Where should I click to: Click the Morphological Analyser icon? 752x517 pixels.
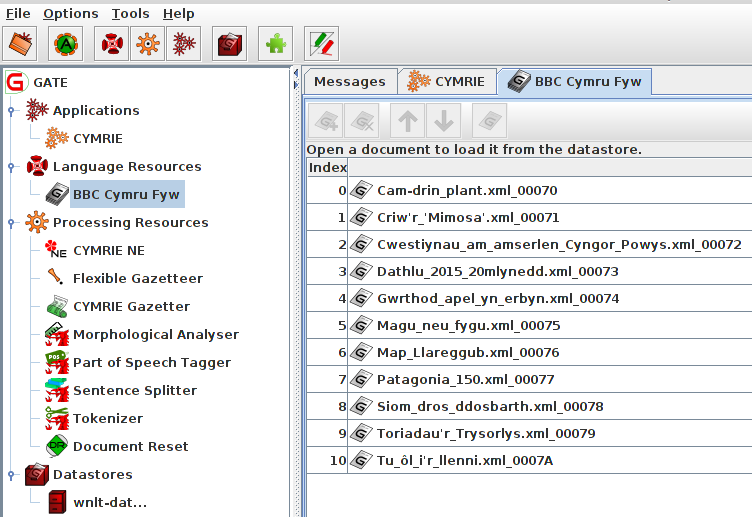(57, 334)
